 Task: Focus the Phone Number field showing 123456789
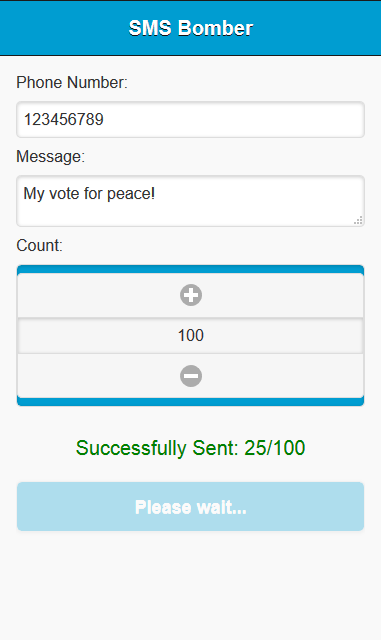point(190,120)
